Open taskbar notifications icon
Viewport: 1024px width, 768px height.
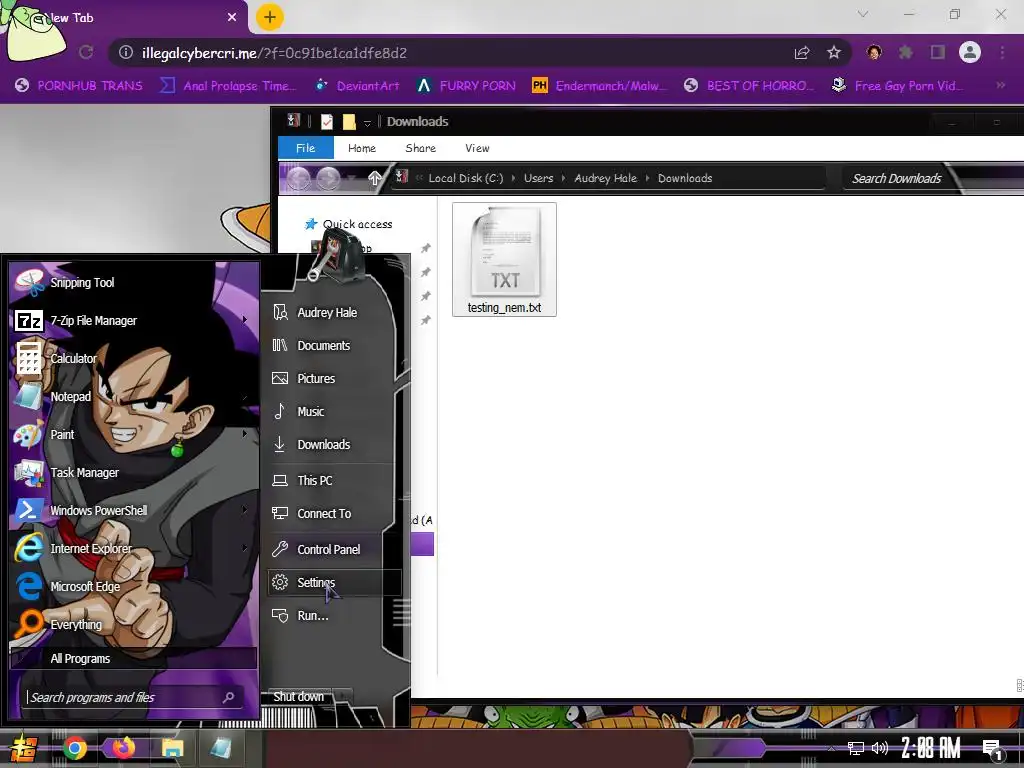click(x=992, y=749)
